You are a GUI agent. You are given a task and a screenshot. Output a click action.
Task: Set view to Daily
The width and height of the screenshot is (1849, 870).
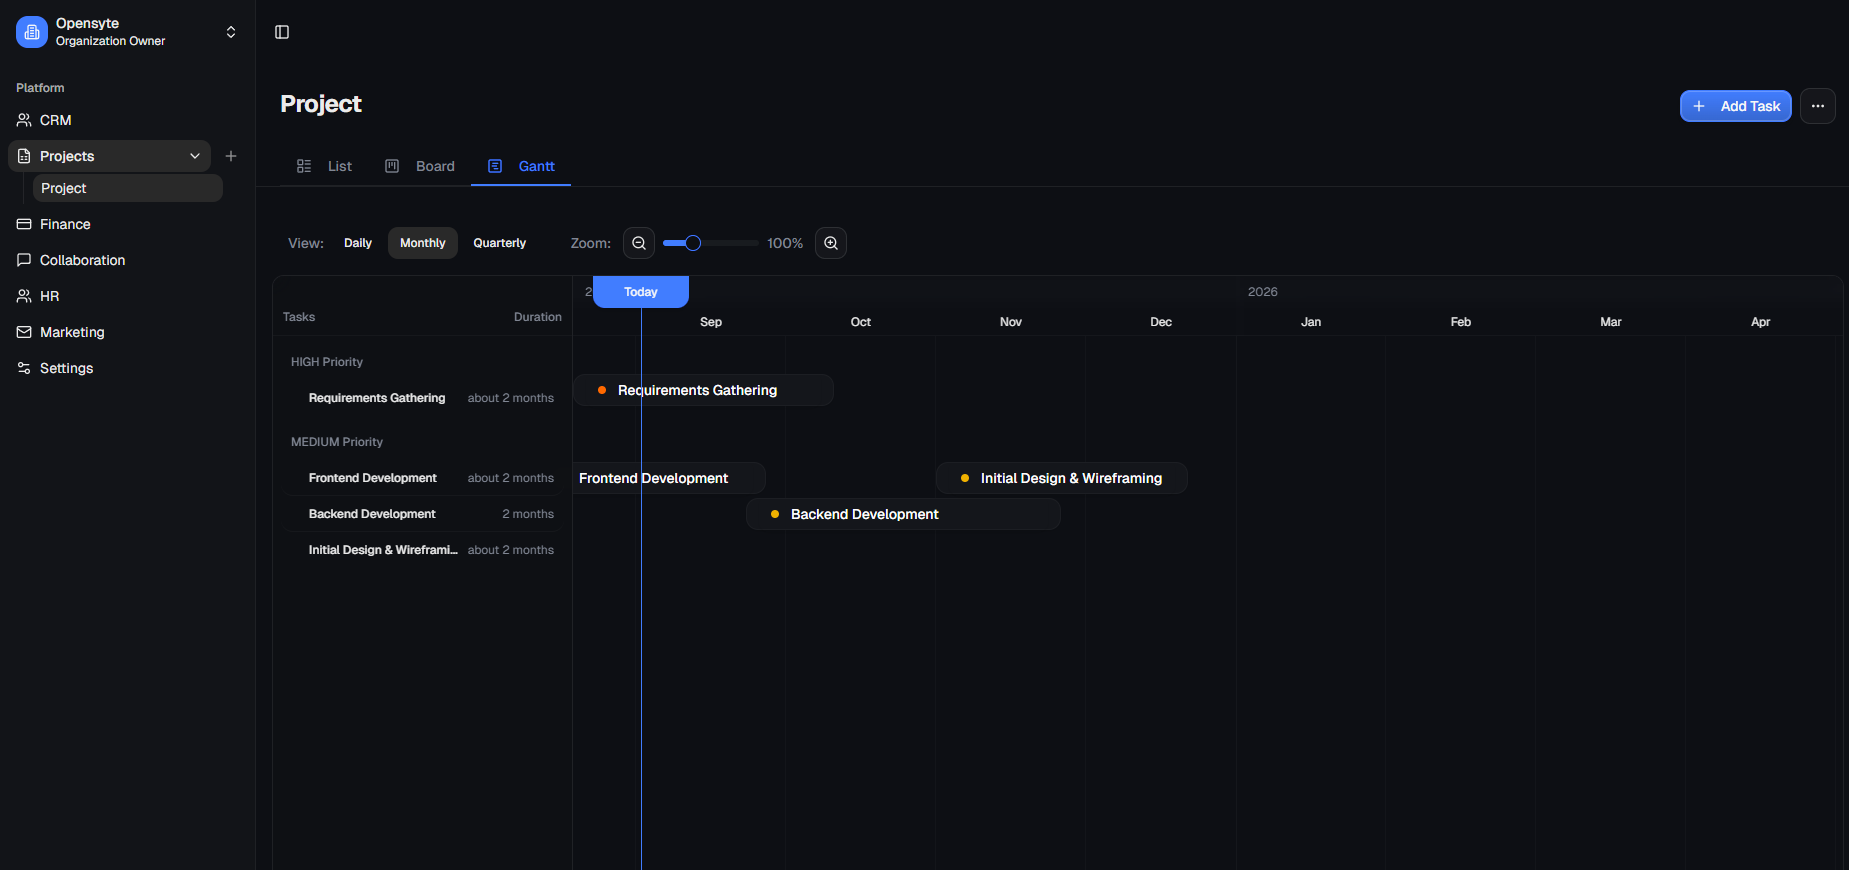pyautogui.click(x=358, y=243)
